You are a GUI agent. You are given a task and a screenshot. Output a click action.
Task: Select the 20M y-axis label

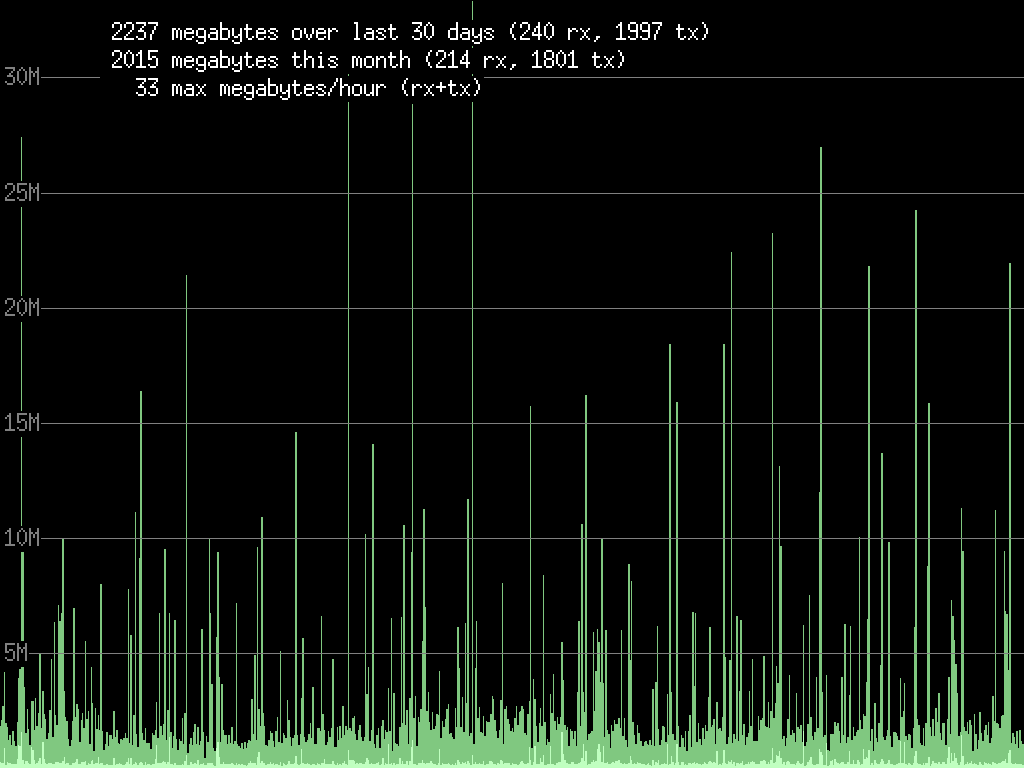point(21,307)
